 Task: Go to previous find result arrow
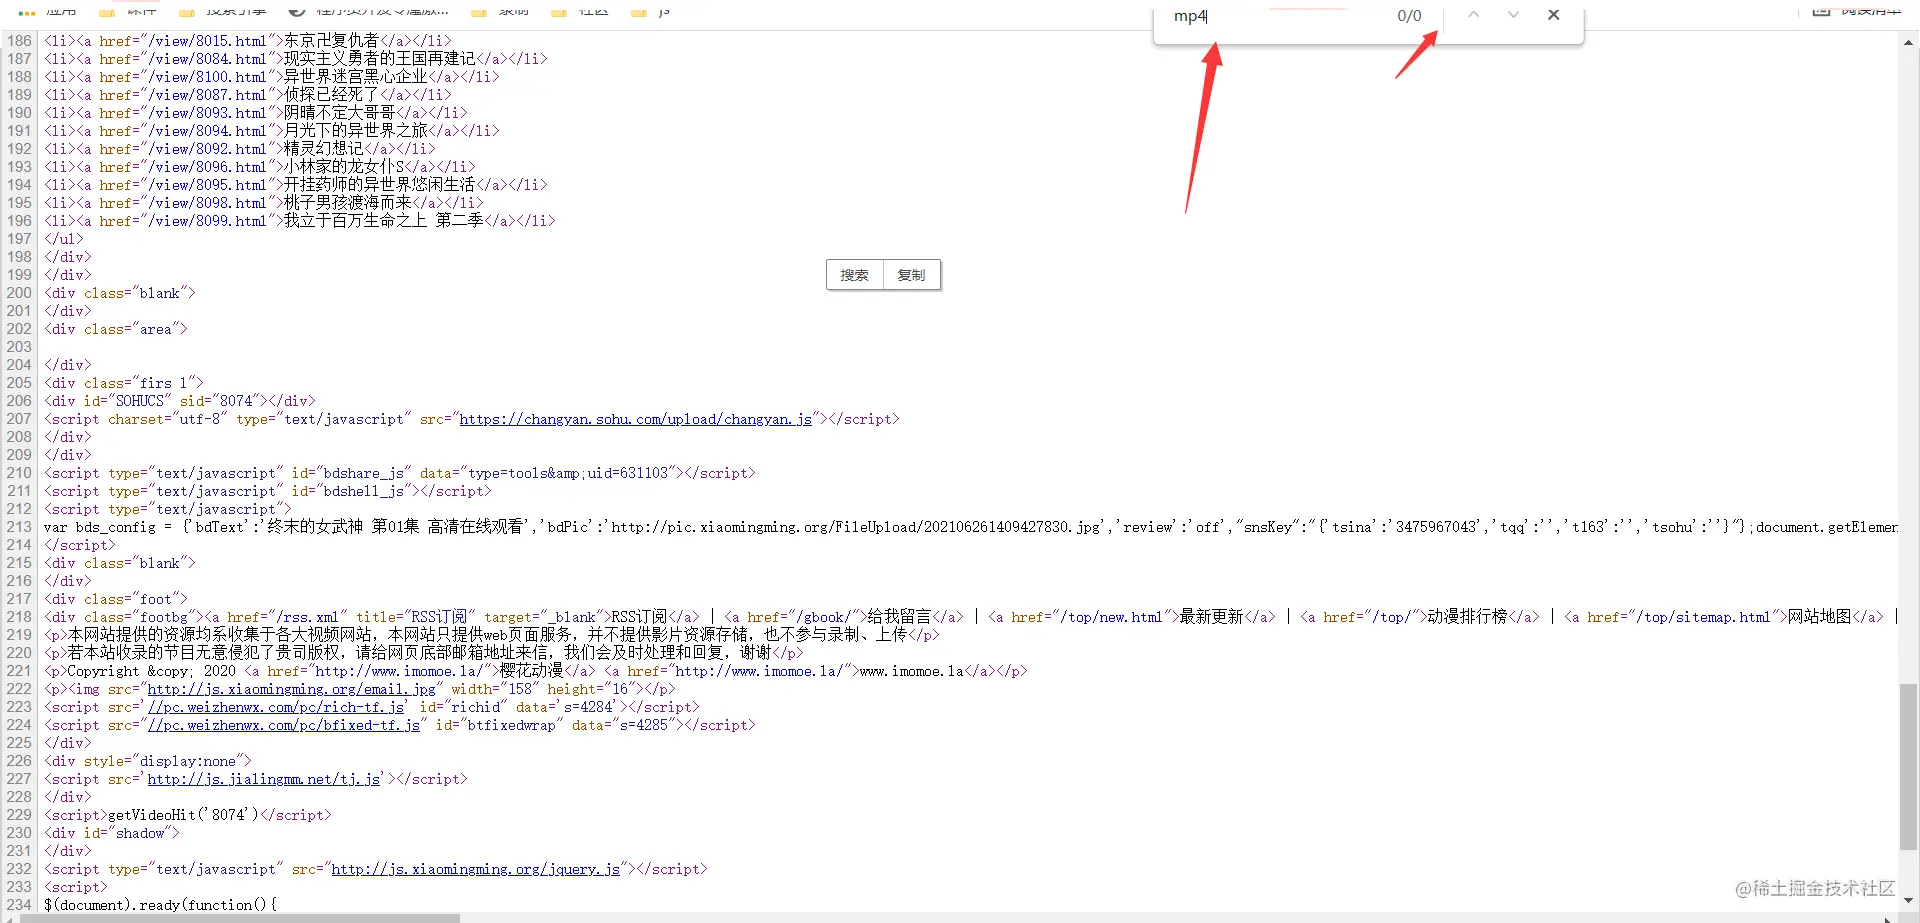click(1473, 15)
